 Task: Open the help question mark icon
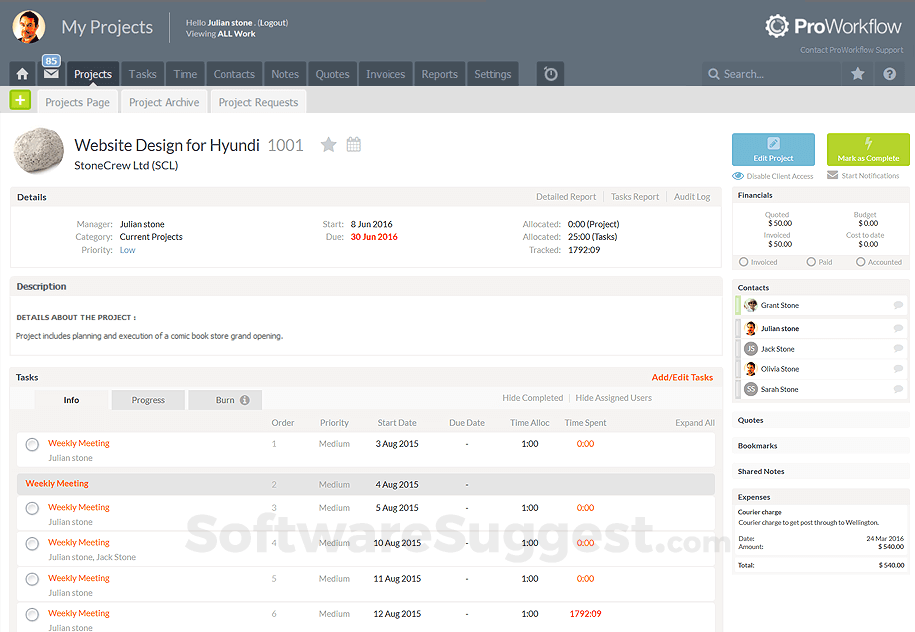(889, 73)
